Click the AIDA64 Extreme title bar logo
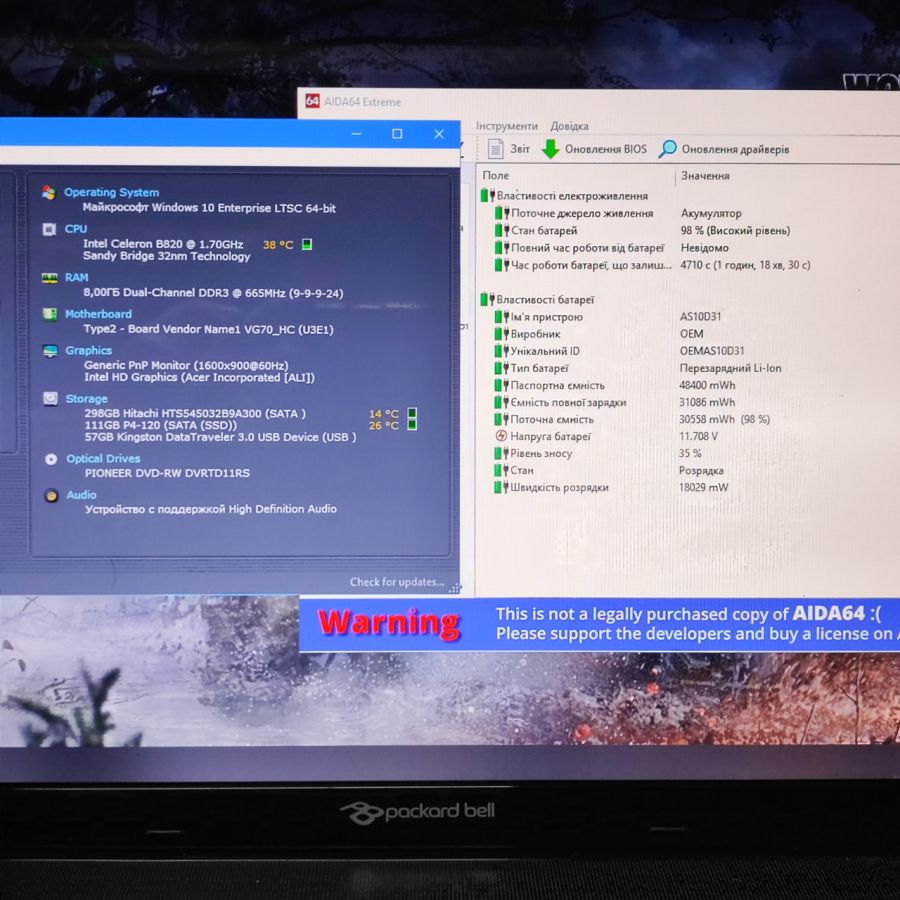 tap(312, 101)
